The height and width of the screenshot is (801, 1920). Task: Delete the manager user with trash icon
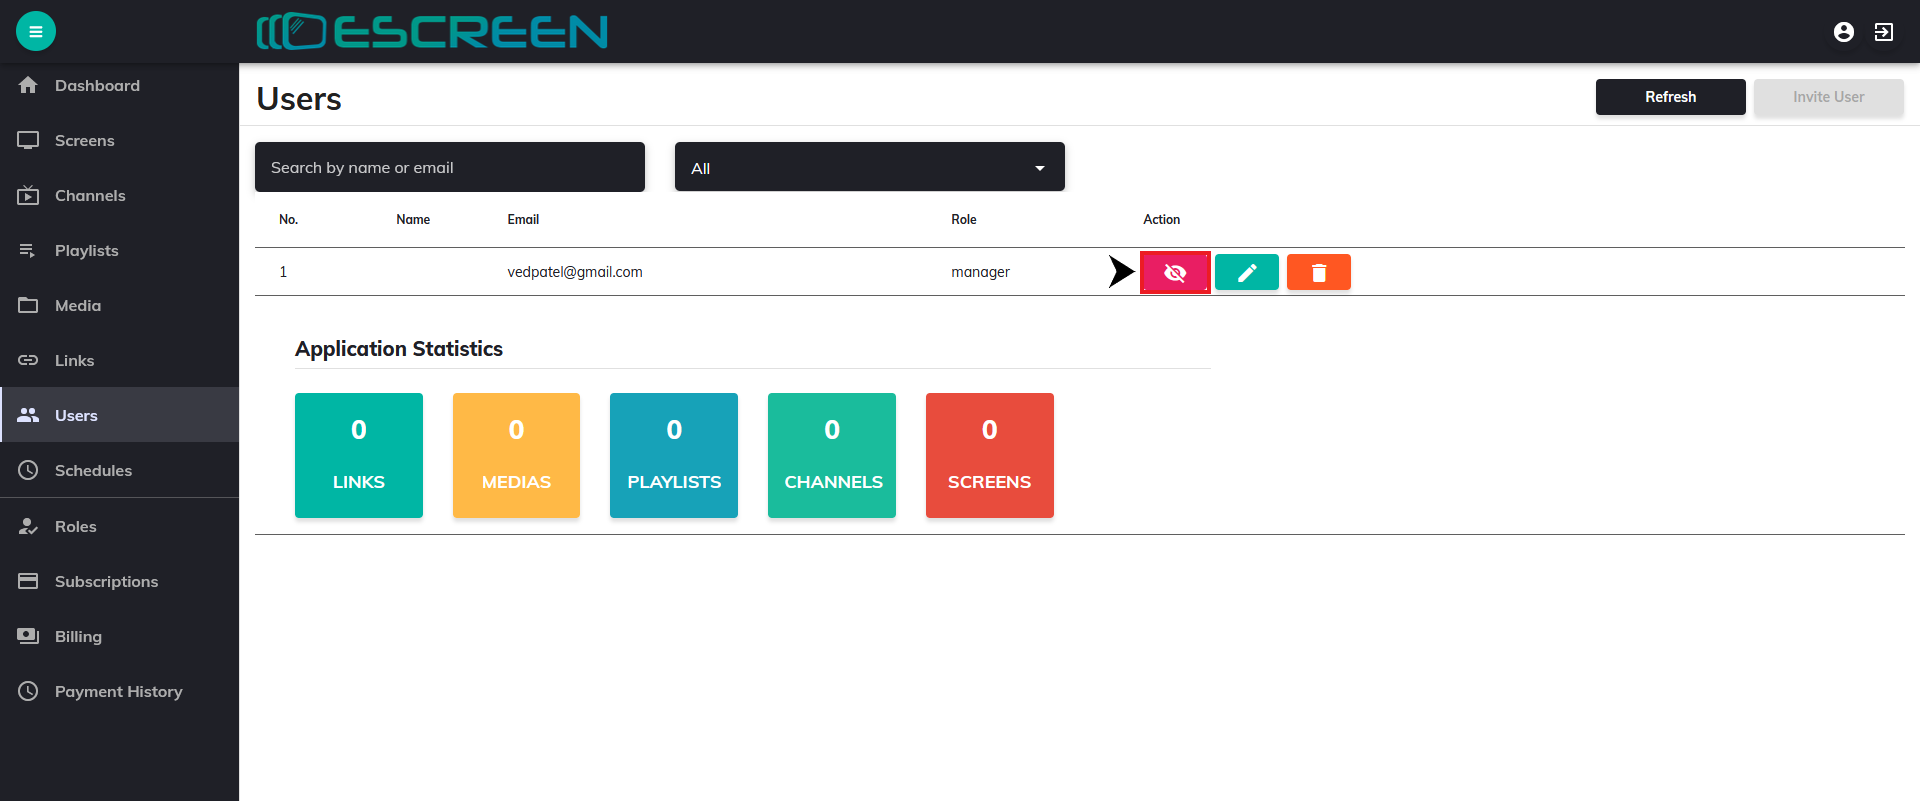(1319, 272)
